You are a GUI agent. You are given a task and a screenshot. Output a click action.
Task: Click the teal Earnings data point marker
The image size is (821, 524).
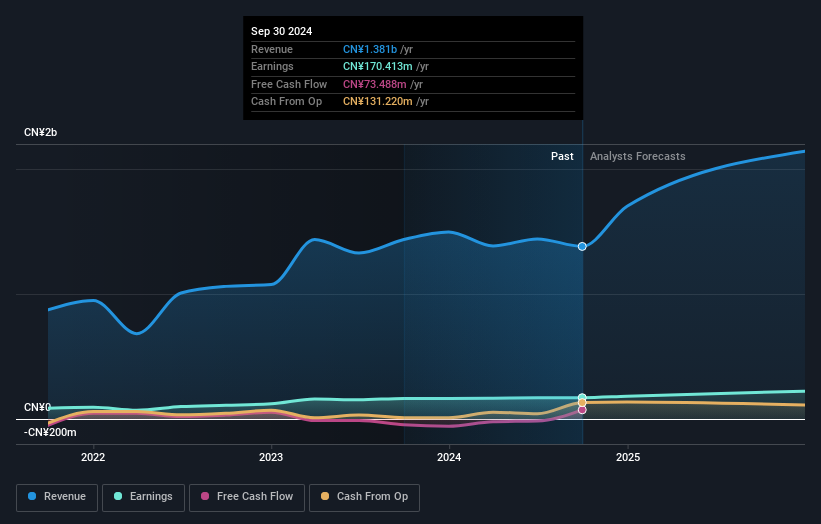pos(582,397)
